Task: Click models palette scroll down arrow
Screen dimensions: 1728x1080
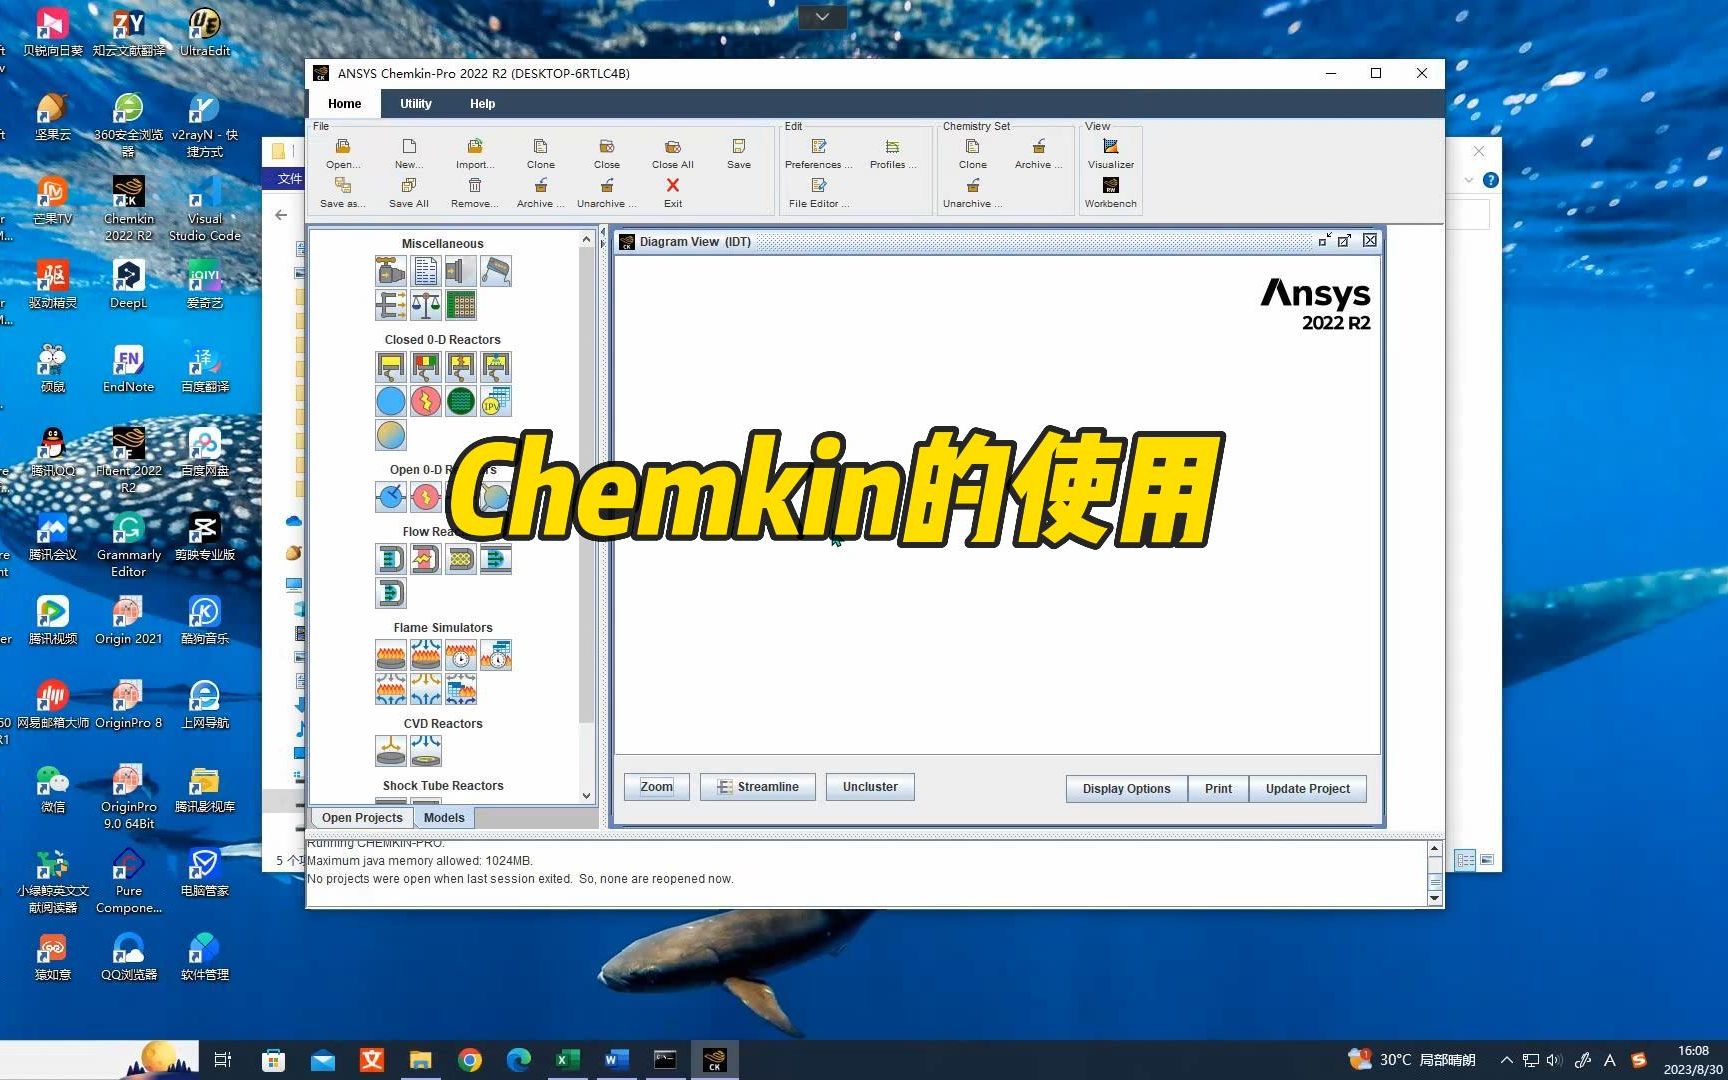Action: [x=586, y=796]
